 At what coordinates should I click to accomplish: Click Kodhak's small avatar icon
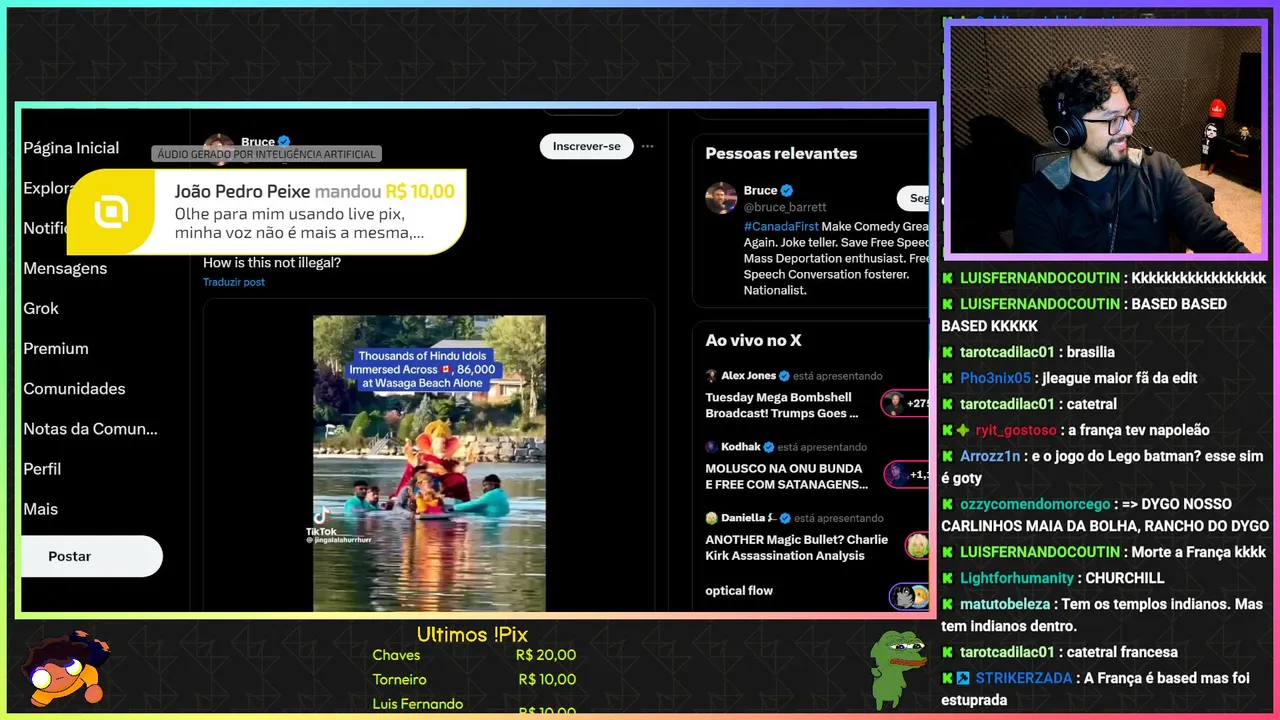[711, 447]
